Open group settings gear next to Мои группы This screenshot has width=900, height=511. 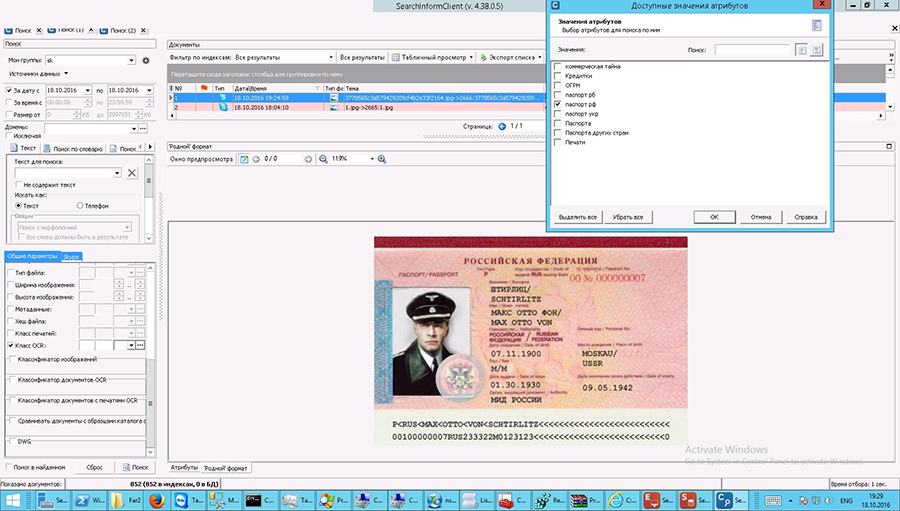point(146,60)
